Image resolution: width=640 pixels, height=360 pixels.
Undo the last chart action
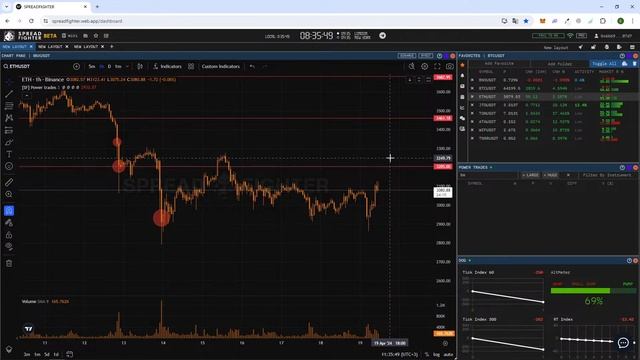(252, 66)
